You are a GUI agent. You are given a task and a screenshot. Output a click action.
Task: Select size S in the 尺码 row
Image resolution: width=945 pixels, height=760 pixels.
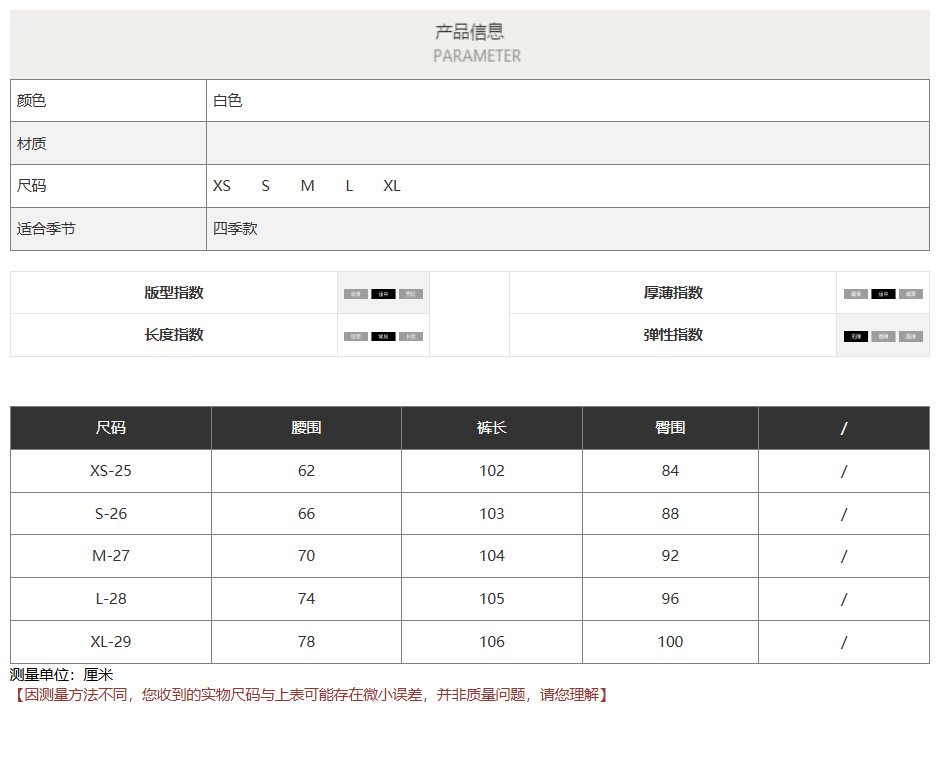pyautogui.click(x=266, y=186)
